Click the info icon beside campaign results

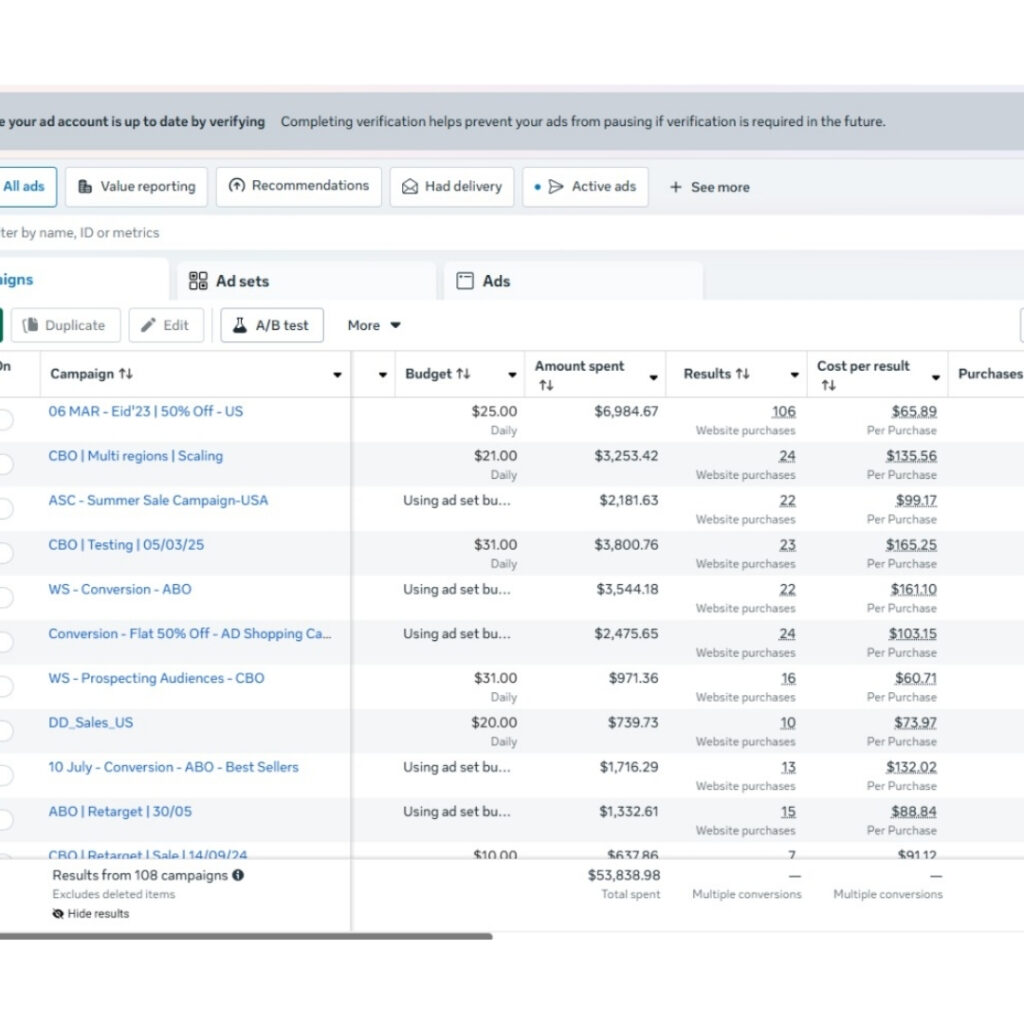[x=238, y=875]
